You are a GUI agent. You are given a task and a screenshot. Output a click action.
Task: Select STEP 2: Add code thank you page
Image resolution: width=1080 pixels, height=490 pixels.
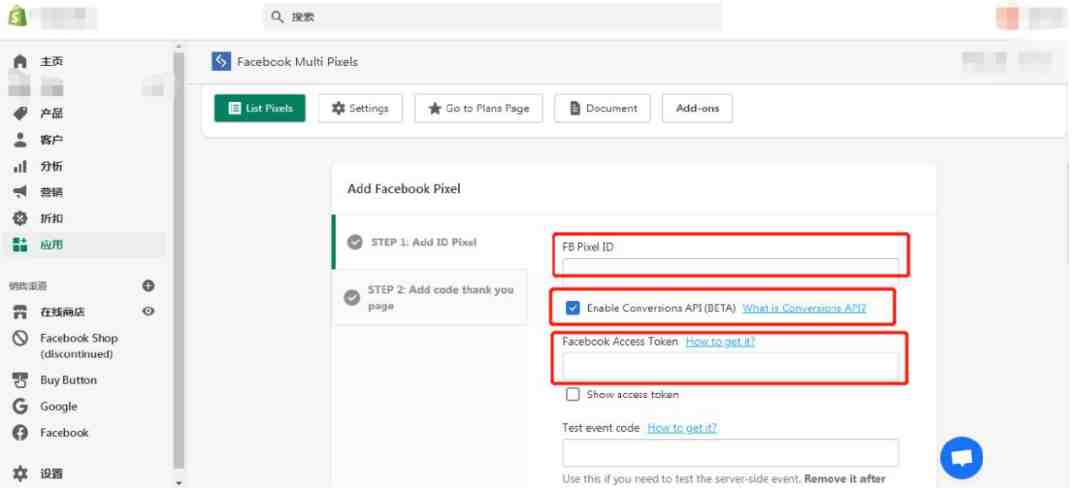click(x=430, y=297)
